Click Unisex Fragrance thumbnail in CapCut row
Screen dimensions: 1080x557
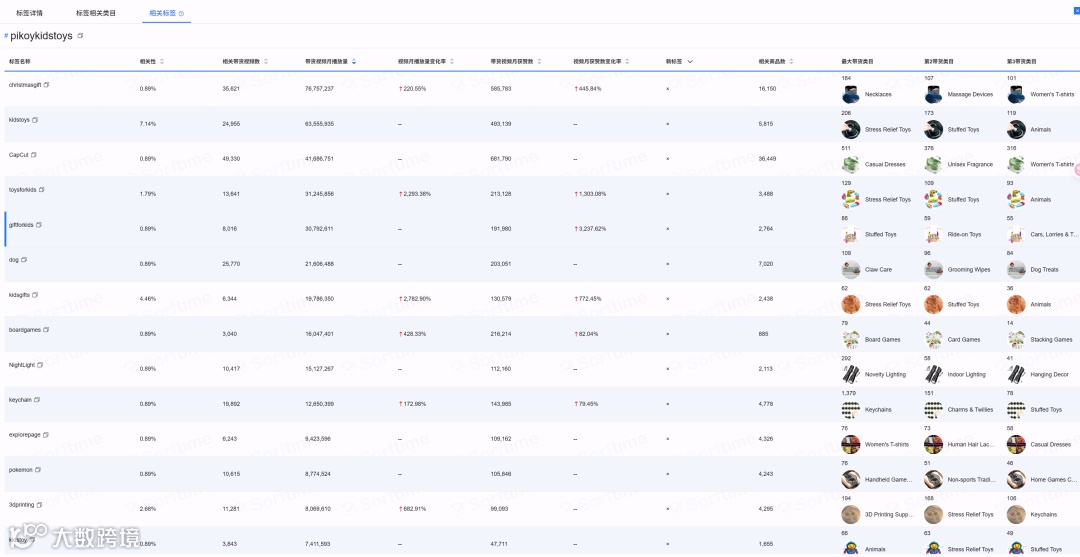click(933, 165)
